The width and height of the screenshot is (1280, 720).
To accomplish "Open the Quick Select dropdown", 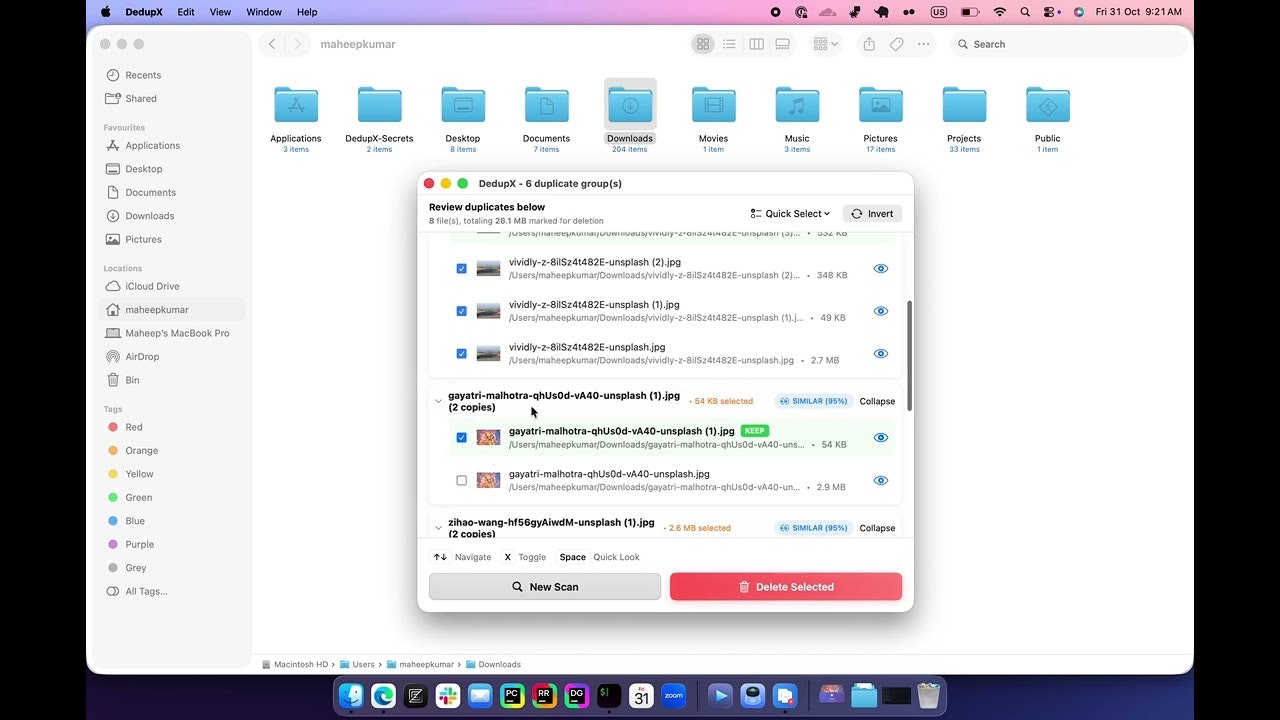I will pos(790,214).
